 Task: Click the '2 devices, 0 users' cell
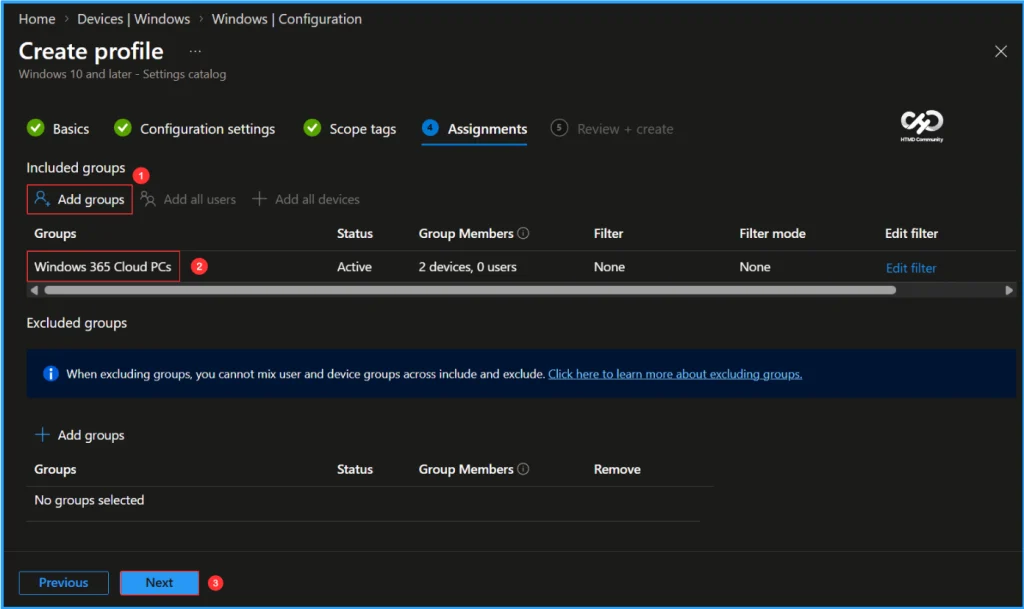pyautogui.click(x=468, y=267)
